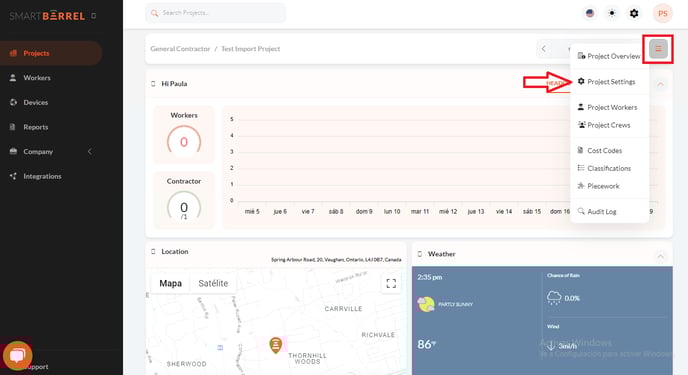Change language via the US flag icon

point(590,13)
